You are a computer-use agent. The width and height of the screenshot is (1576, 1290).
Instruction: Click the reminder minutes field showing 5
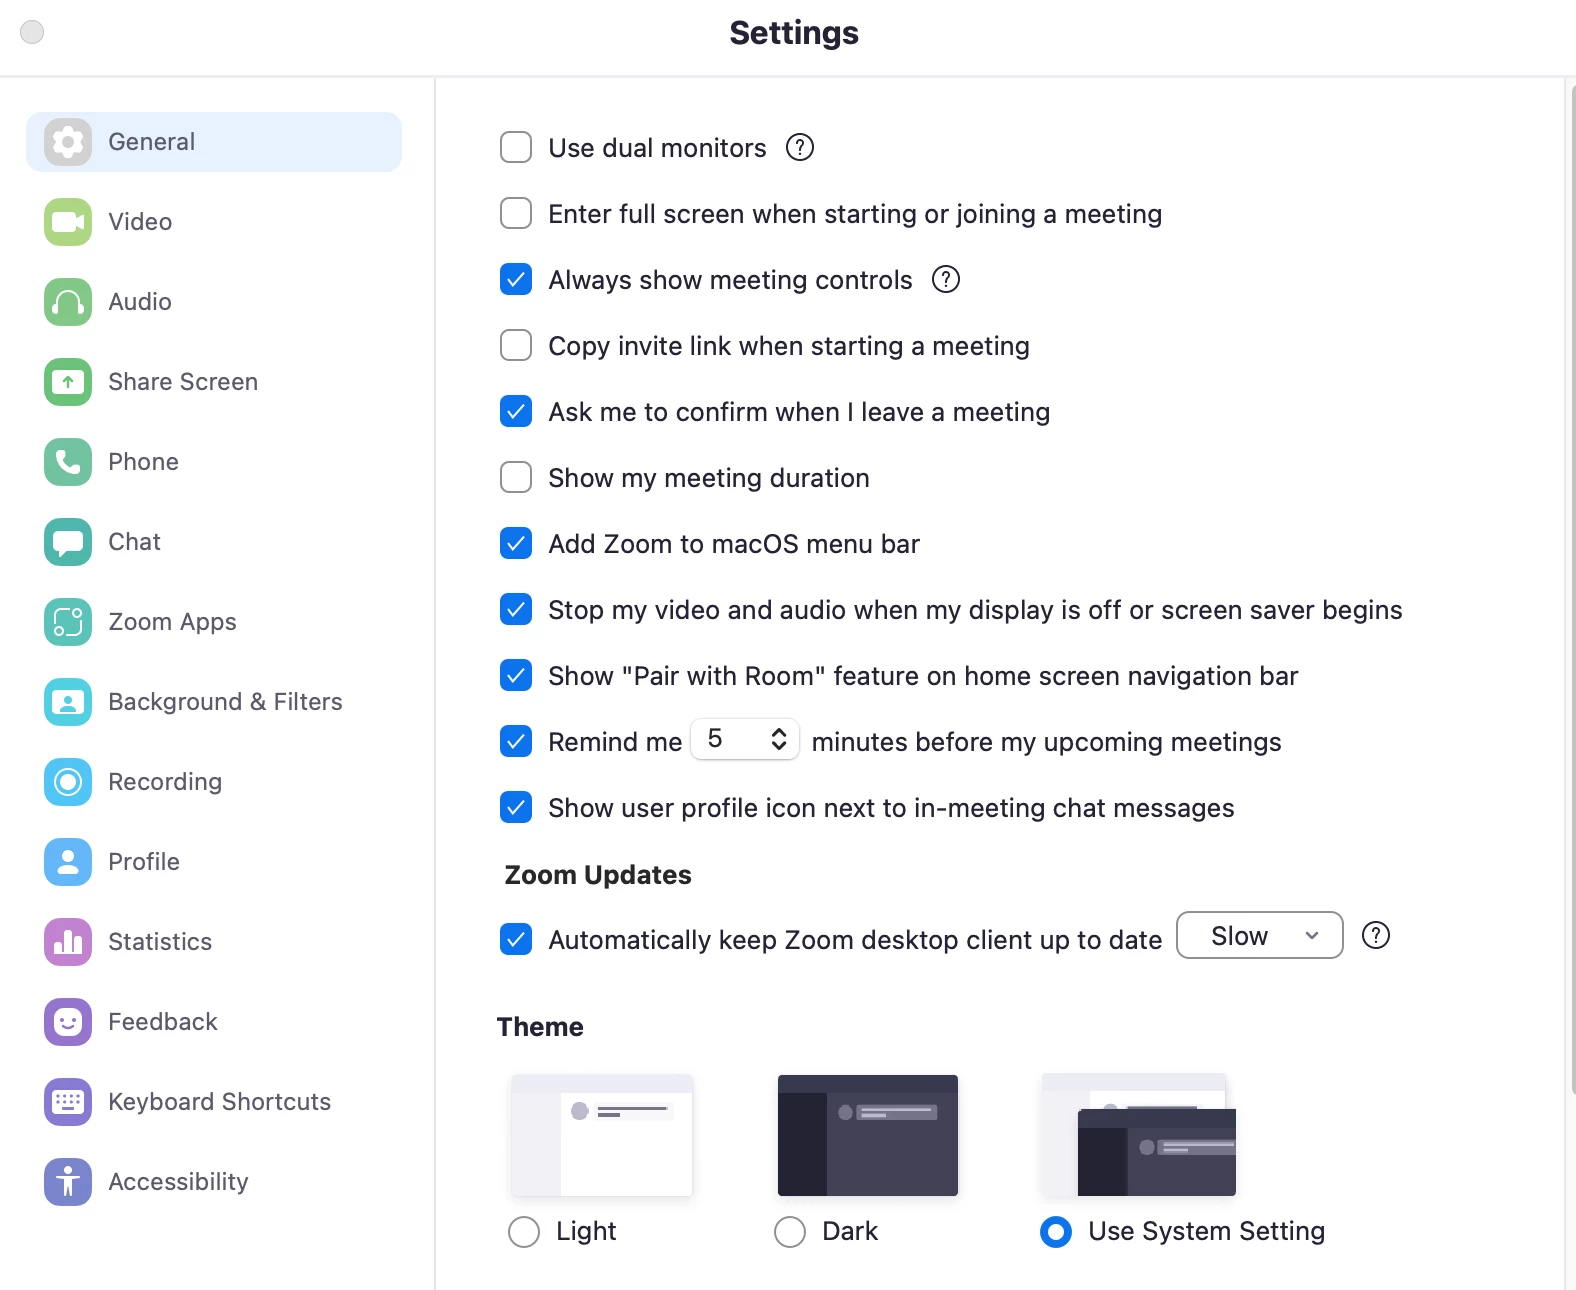pos(745,740)
